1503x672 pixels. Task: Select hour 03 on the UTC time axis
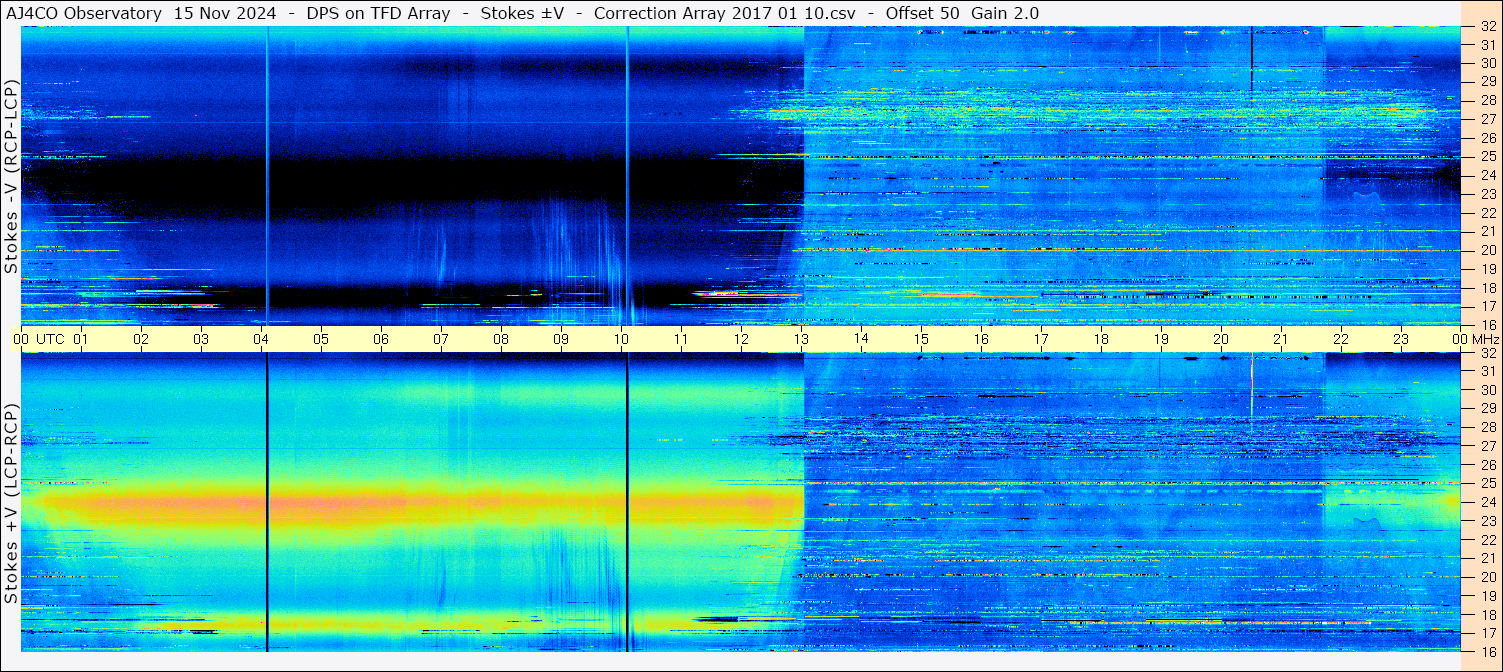[x=201, y=339]
